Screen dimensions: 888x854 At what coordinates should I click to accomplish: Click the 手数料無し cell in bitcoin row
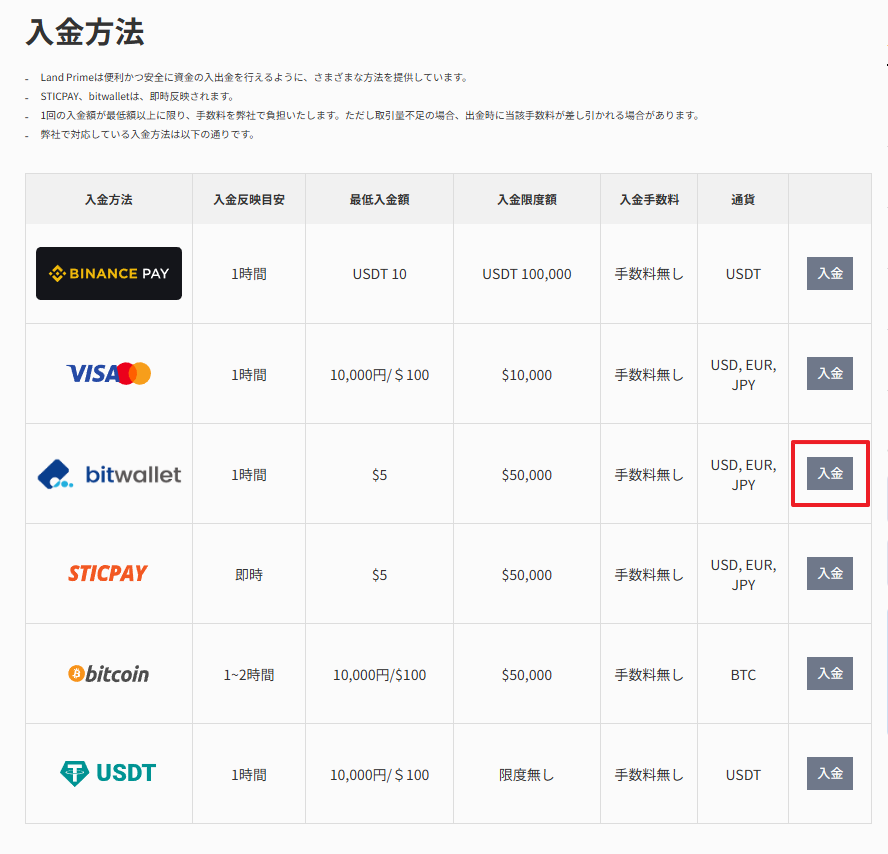point(649,675)
